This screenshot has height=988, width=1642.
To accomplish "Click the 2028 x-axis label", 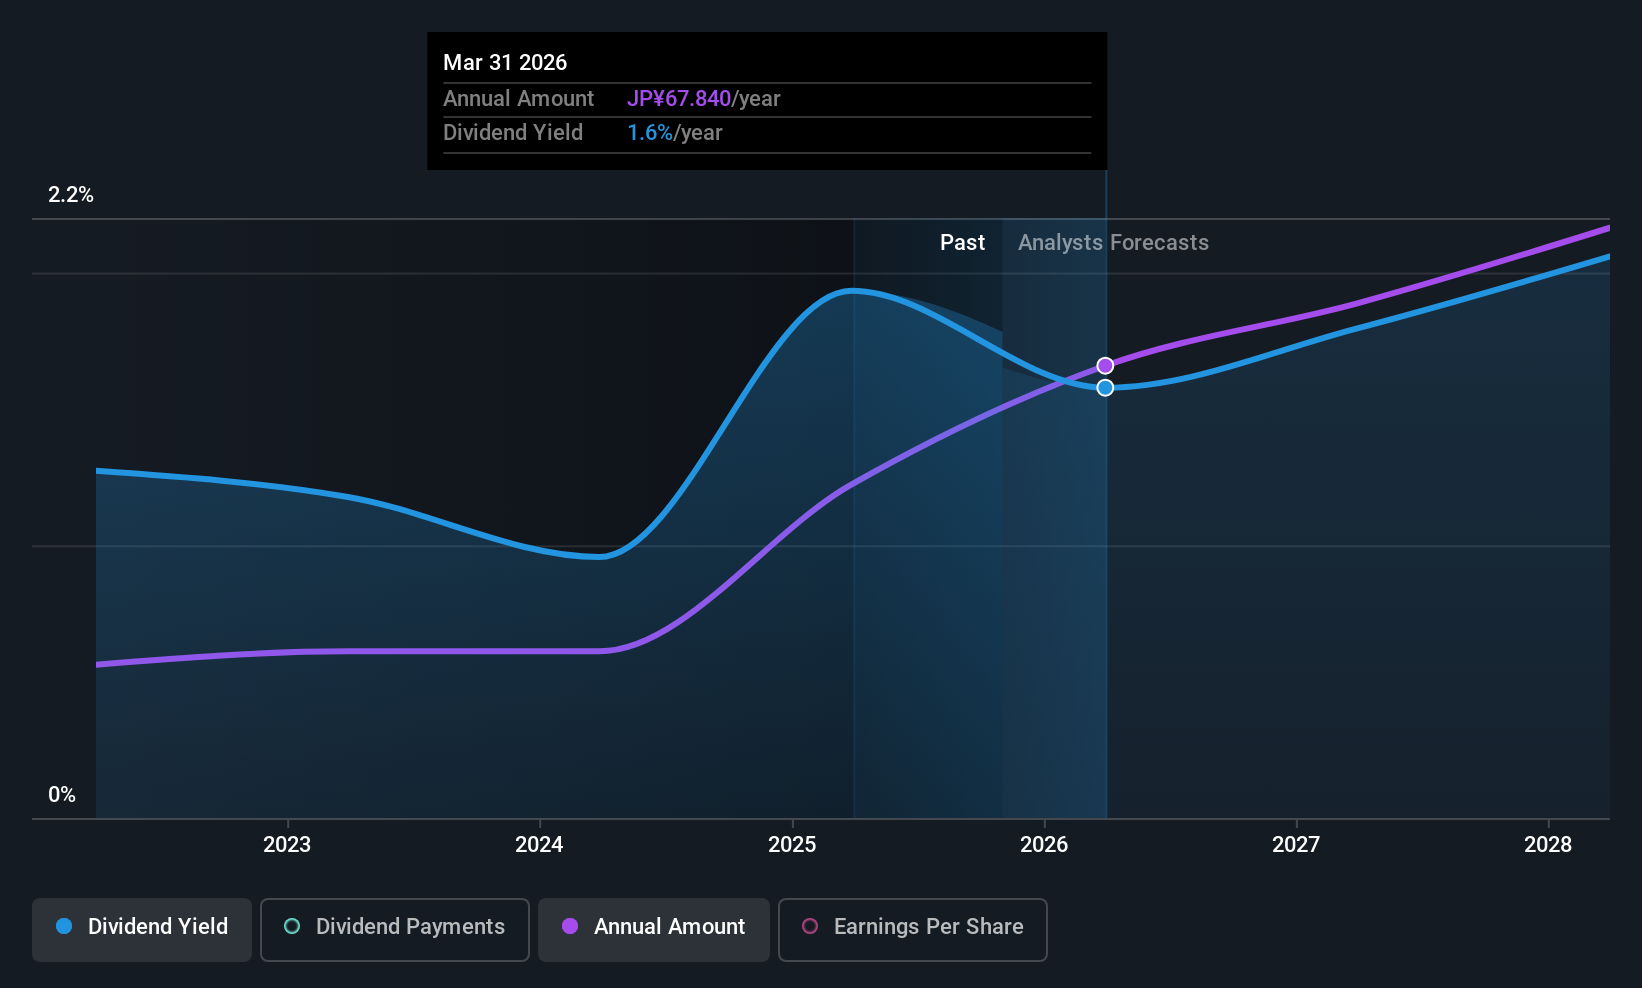I will (1548, 844).
